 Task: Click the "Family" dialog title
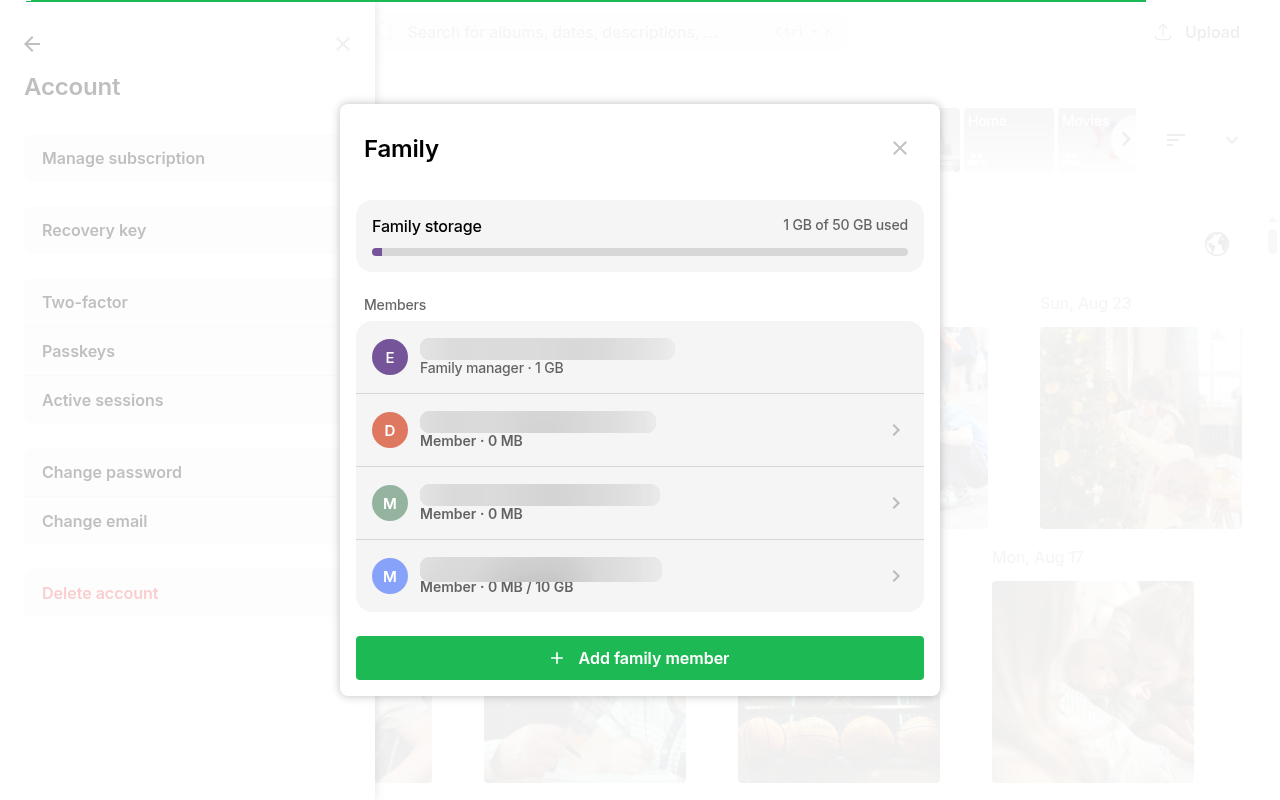tap(401, 149)
